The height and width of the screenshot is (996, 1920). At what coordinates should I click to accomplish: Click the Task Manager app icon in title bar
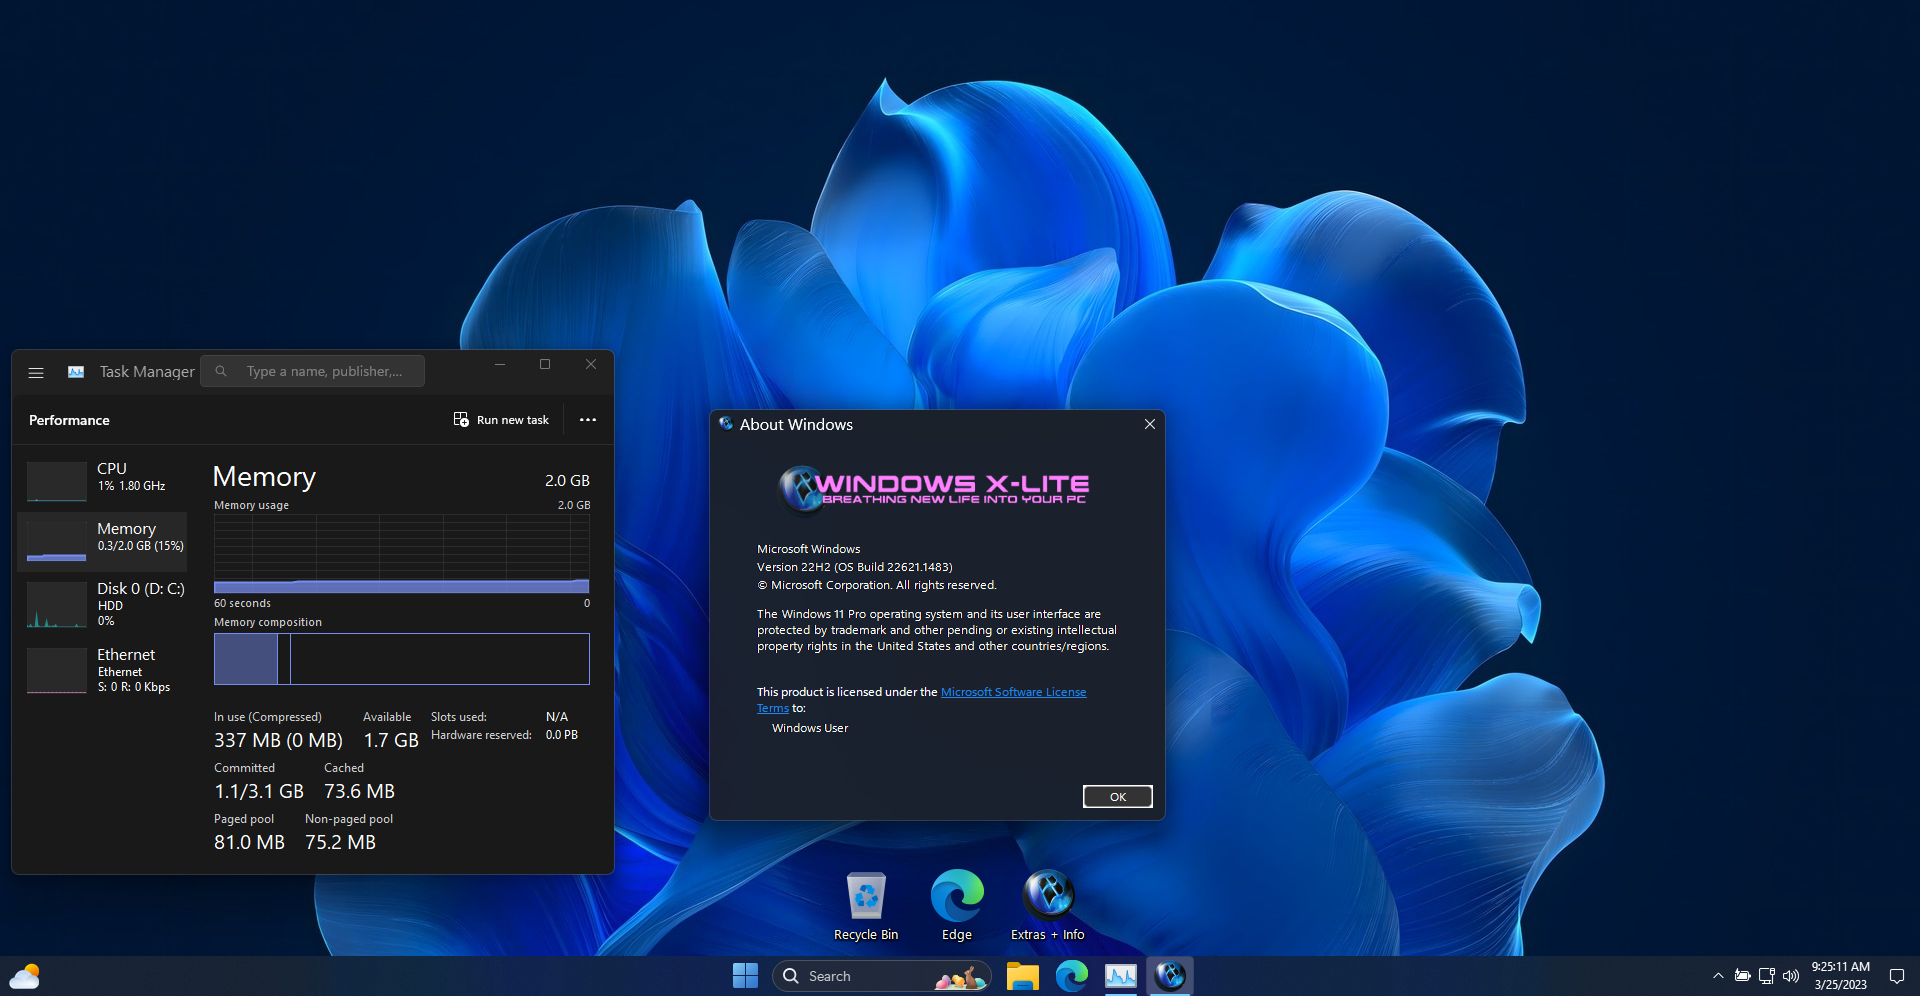[x=76, y=372]
